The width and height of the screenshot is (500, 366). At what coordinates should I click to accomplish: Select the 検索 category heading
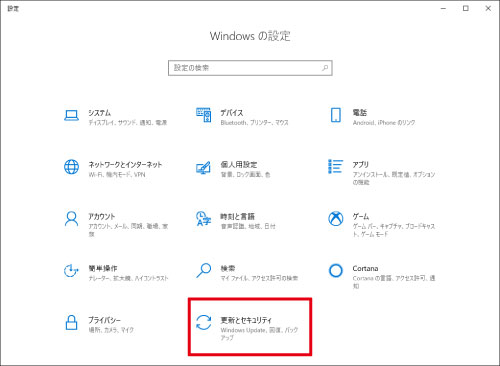228,268
